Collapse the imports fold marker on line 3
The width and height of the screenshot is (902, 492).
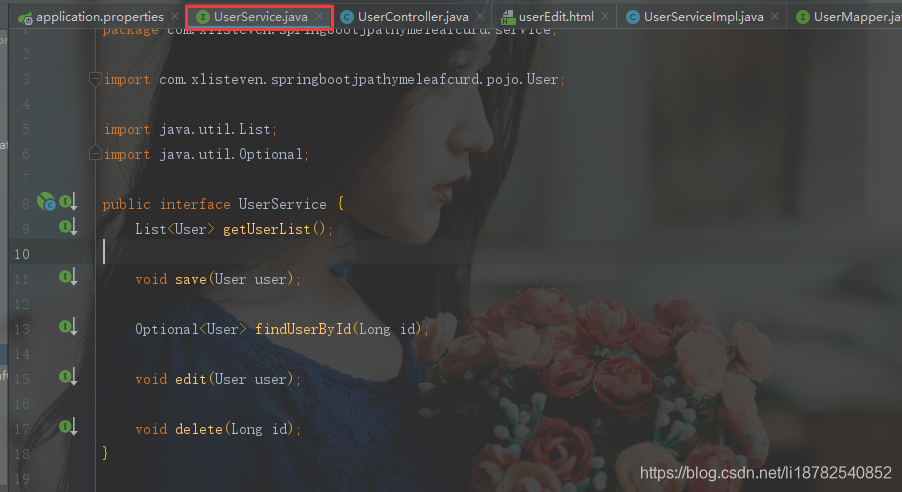tap(95, 79)
